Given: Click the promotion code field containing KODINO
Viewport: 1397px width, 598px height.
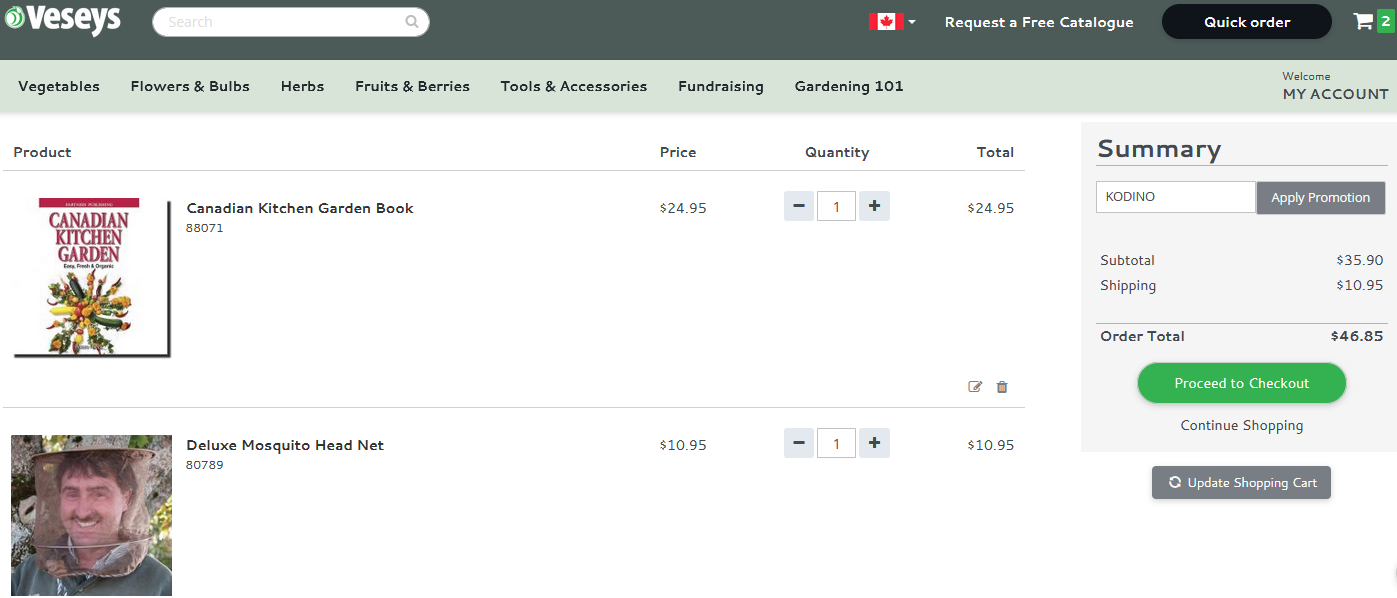Looking at the screenshot, I should click(1176, 197).
